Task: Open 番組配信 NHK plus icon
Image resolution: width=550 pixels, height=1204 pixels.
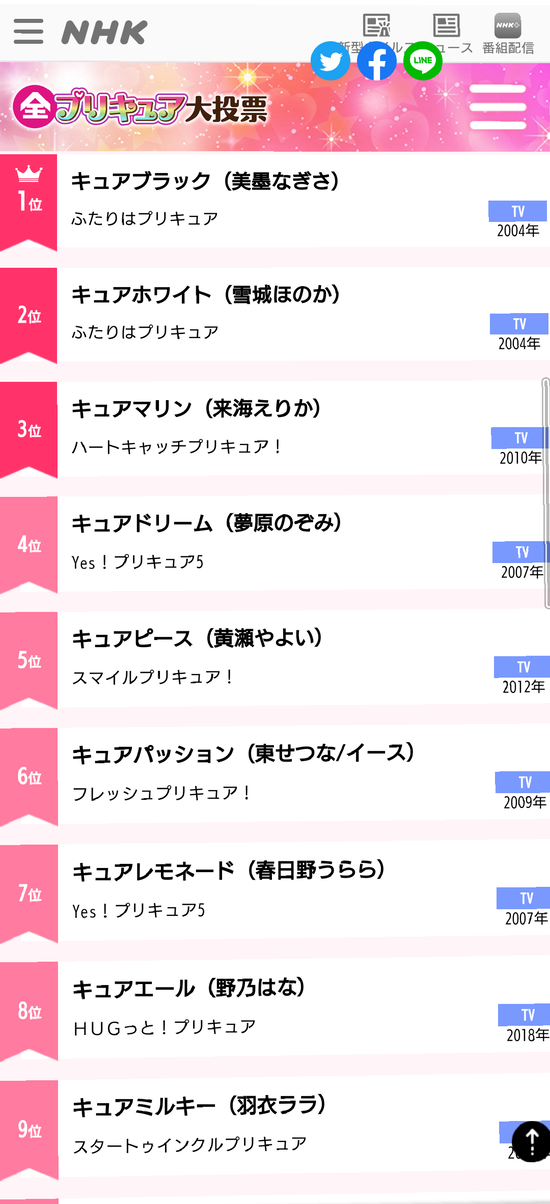Action: [508, 33]
